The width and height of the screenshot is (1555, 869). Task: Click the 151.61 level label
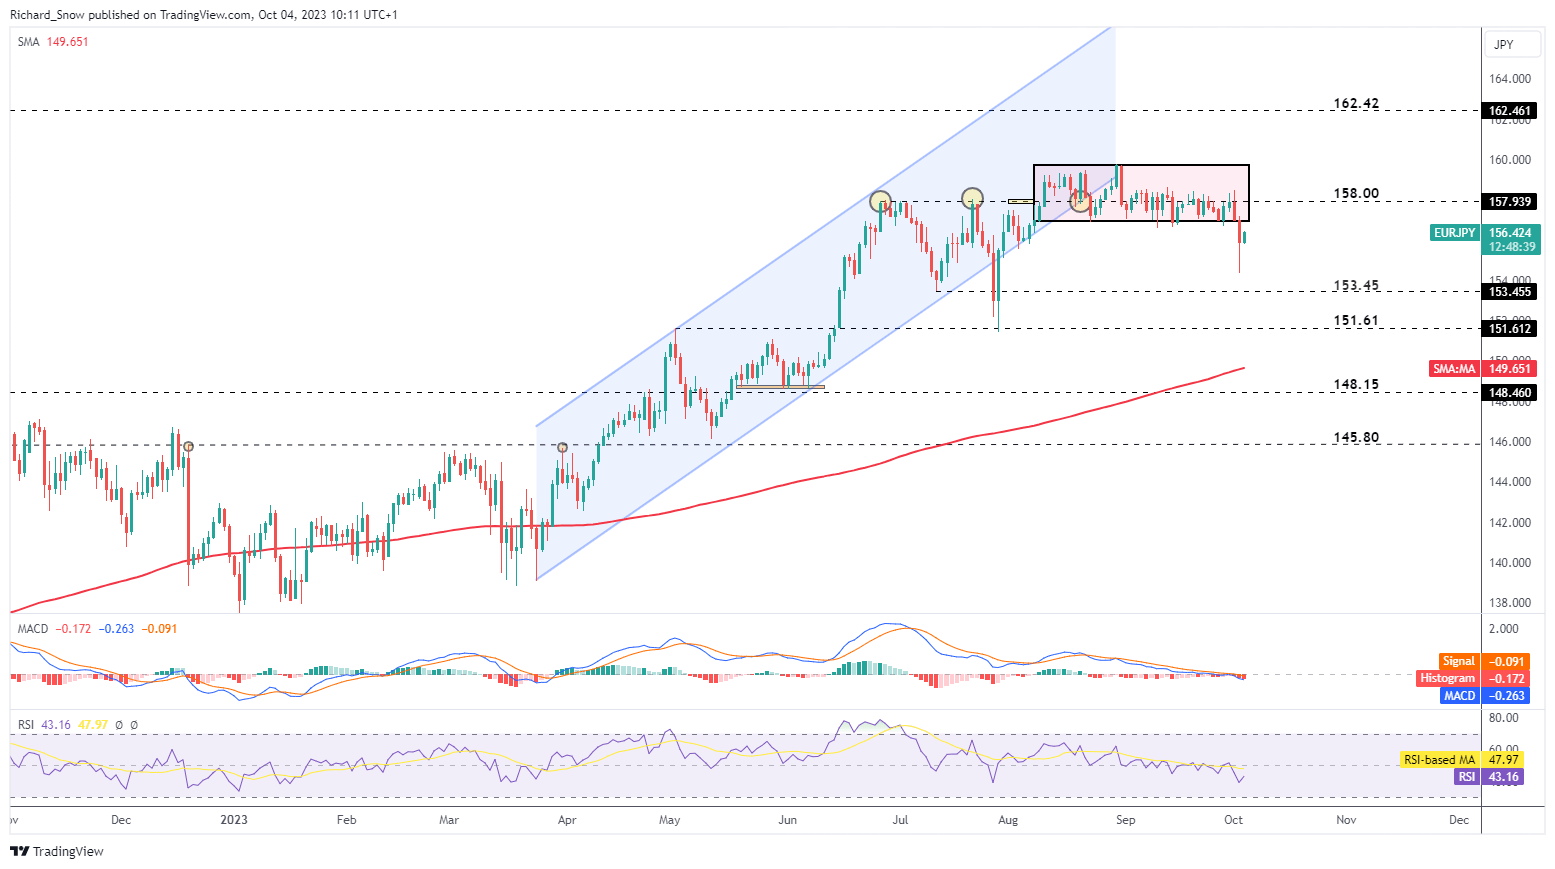tap(1356, 321)
